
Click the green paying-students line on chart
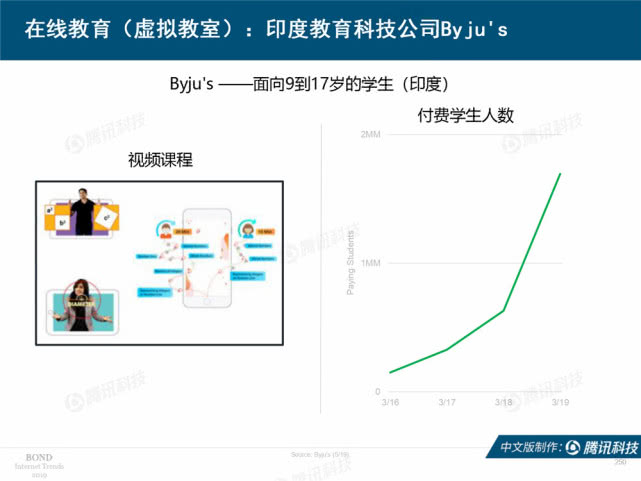(x=503, y=311)
